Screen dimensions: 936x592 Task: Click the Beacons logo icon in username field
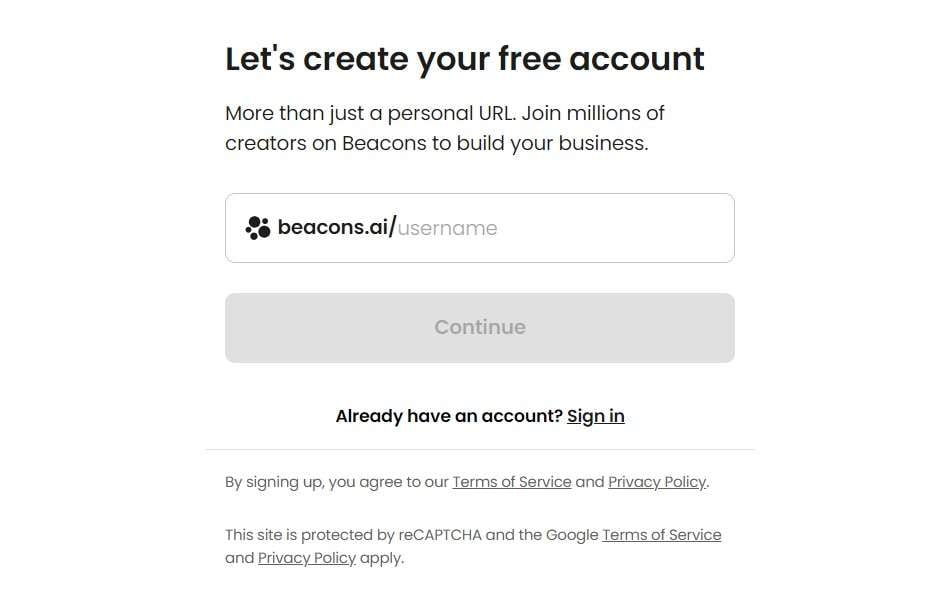click(x=258, y=228)
